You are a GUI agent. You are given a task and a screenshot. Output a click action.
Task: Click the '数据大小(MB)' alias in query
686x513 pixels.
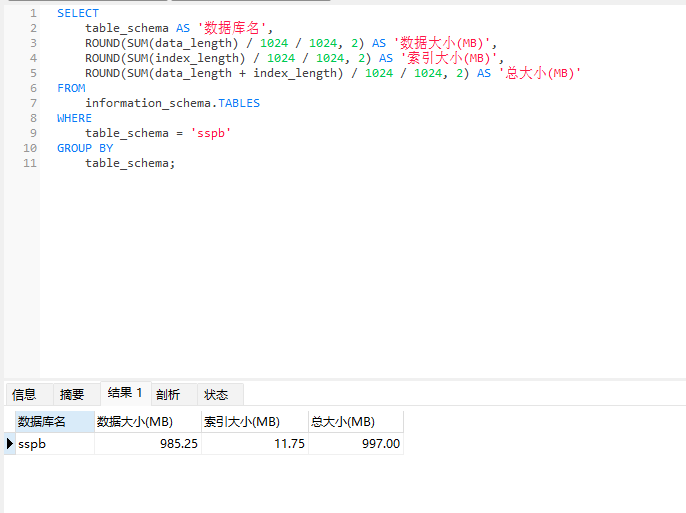441,43
